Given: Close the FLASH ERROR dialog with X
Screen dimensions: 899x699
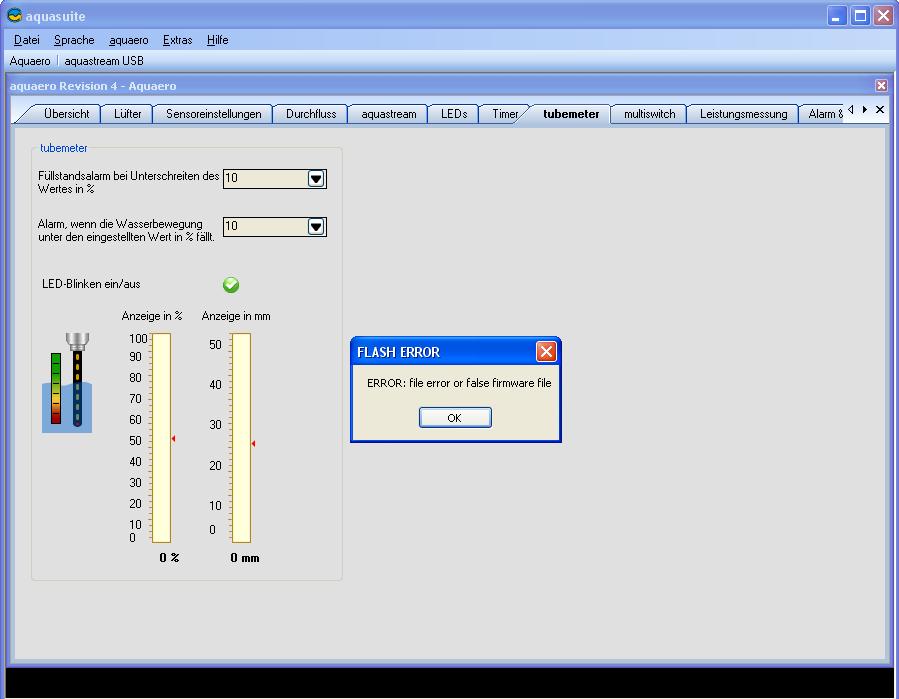Looking at the screenshot, I should point(546,351).
